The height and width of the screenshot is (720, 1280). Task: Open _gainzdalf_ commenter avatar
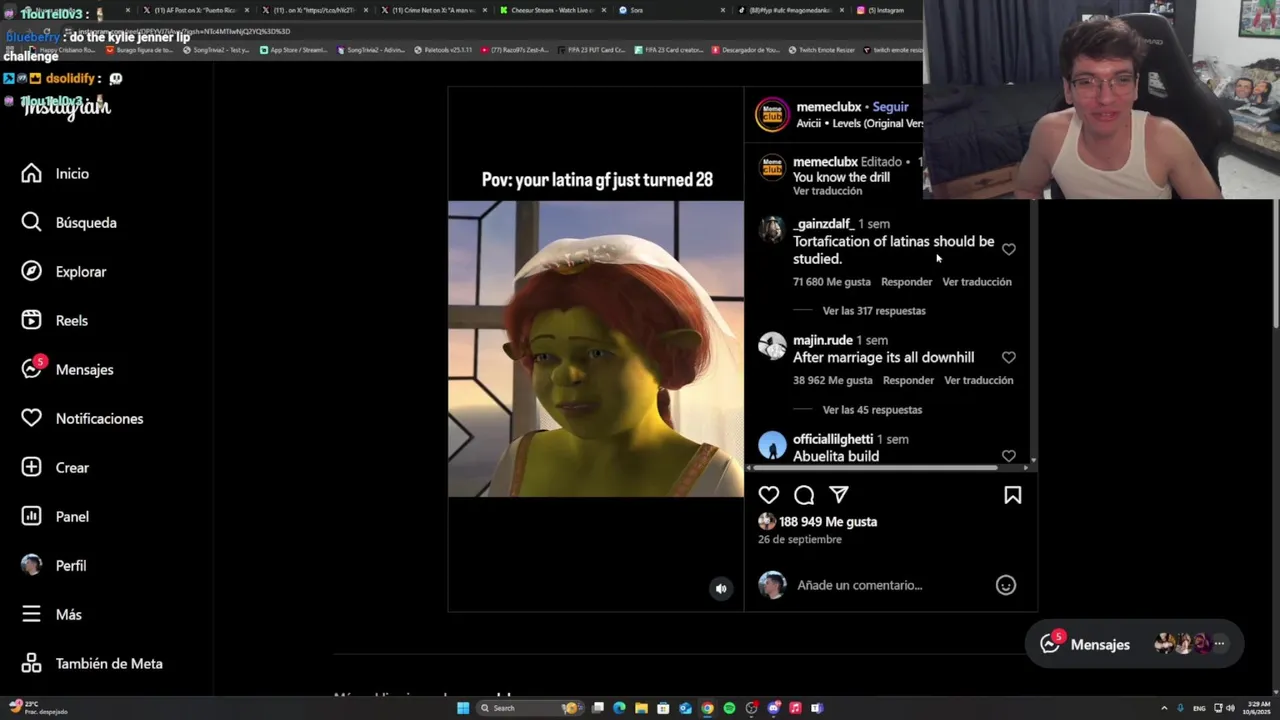tap(772, 230)
